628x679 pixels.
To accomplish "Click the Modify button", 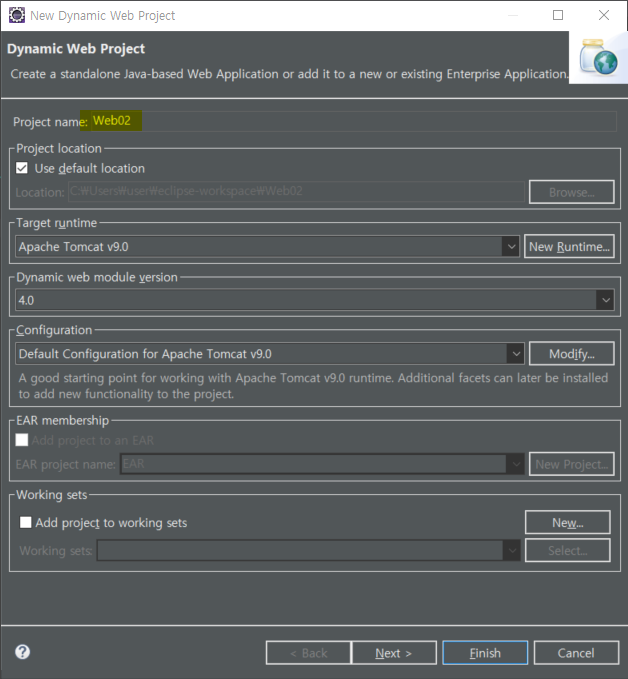I will pos(571,354).
